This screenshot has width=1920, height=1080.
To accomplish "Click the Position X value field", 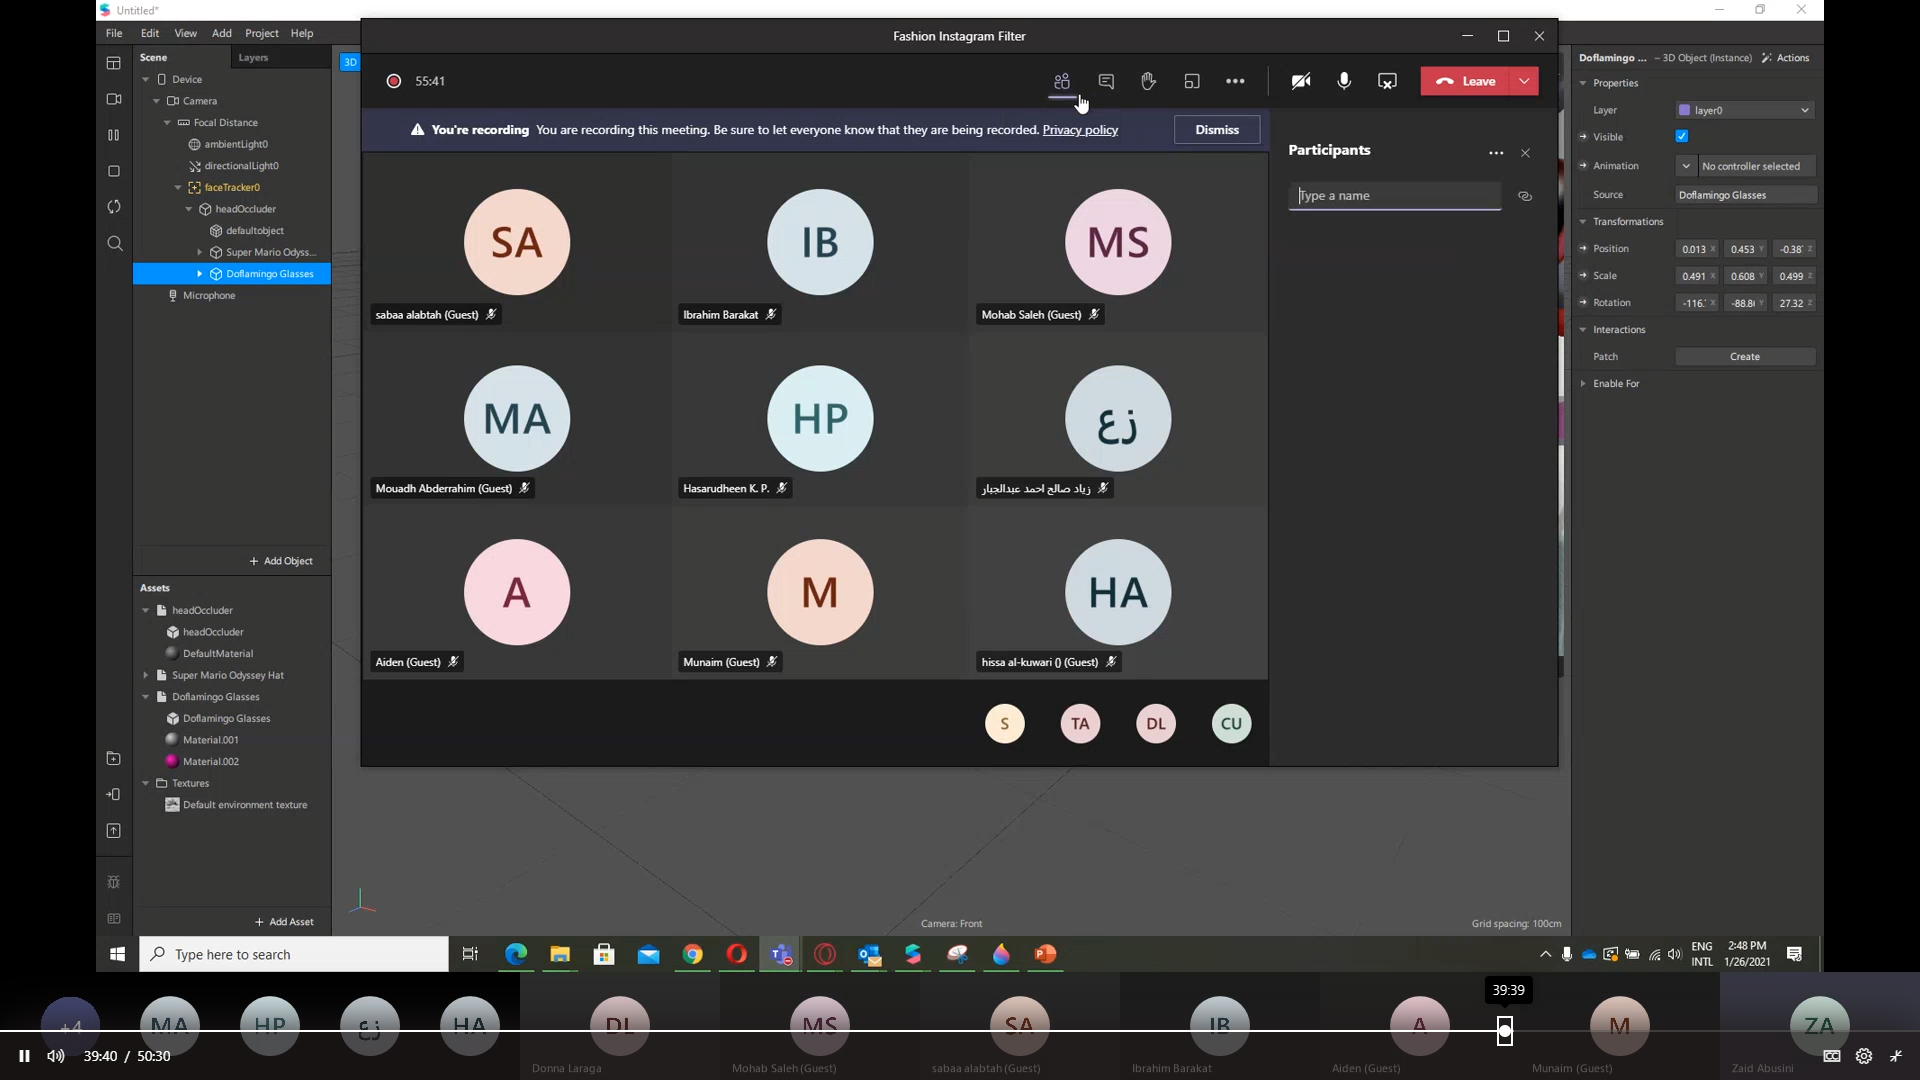I will pos(1696,249).
